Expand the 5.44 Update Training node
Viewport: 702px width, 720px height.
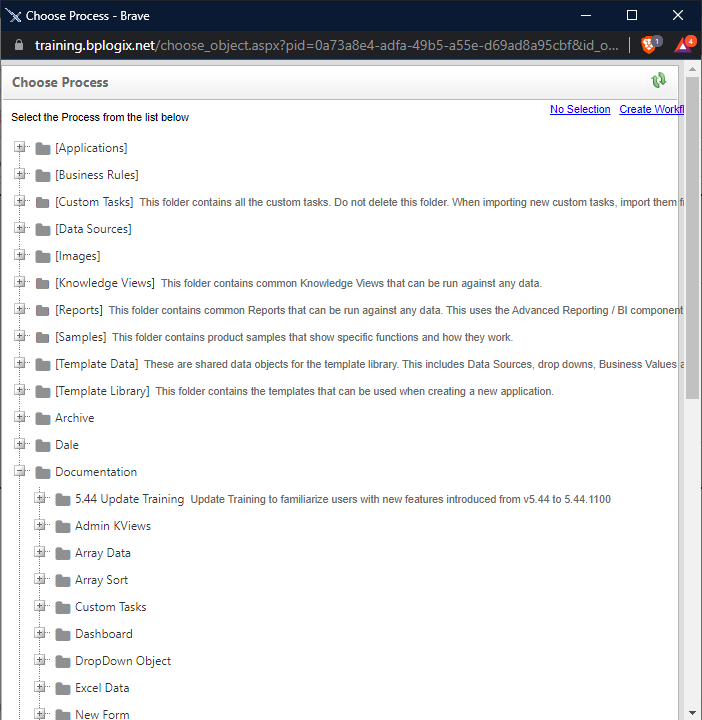click(39, 498)
